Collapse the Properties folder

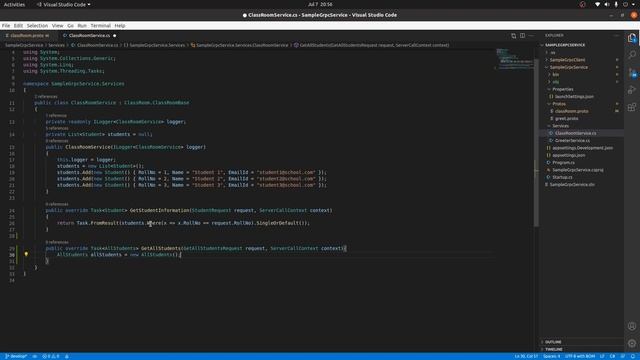pyautogui.click(x=562, y=89)
